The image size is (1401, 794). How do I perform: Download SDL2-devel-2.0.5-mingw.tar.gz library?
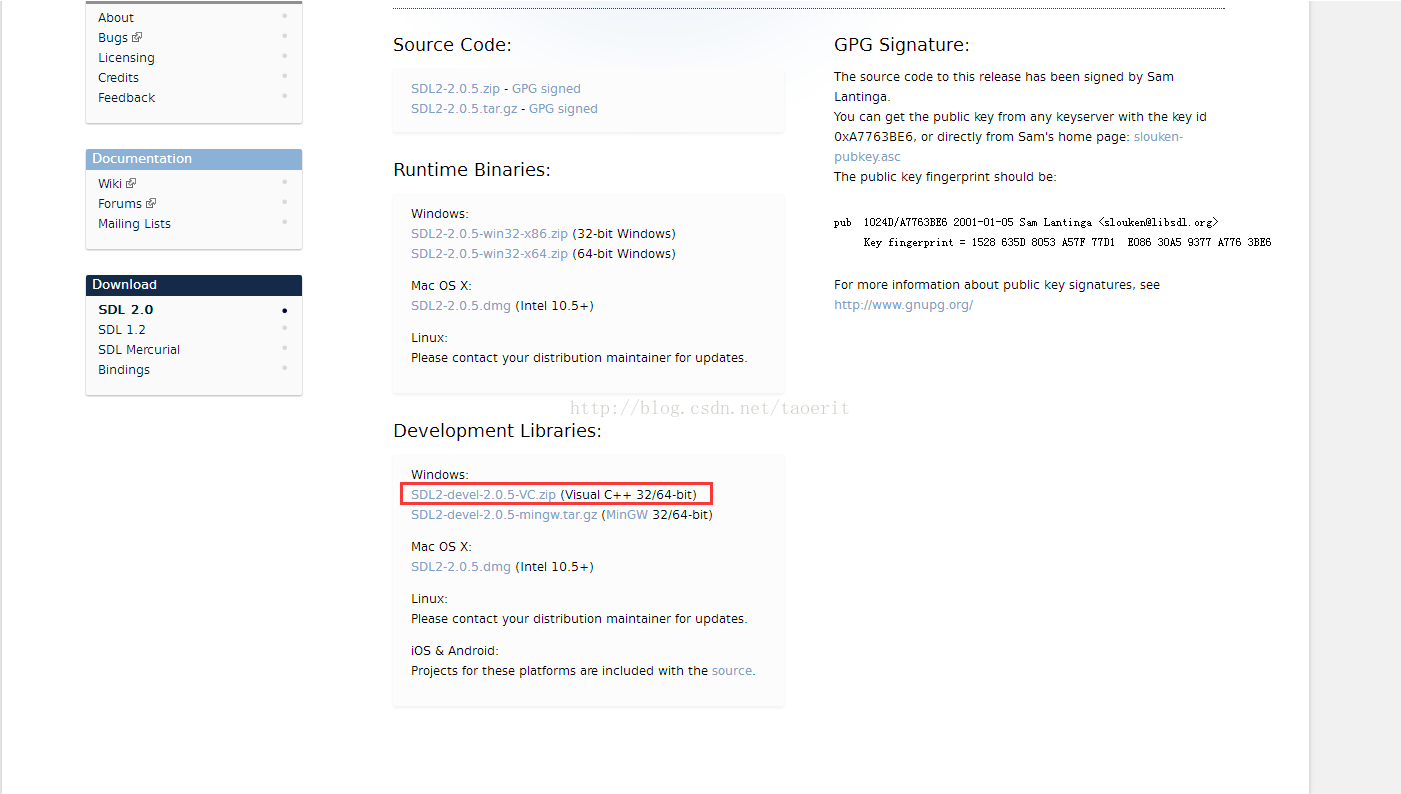click(504, 515)
